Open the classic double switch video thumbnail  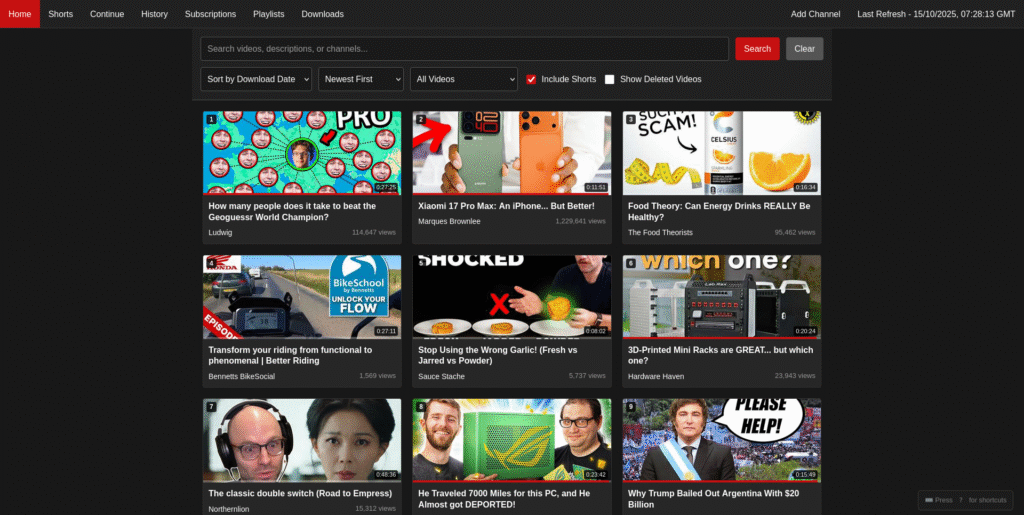tap(301, 440)
